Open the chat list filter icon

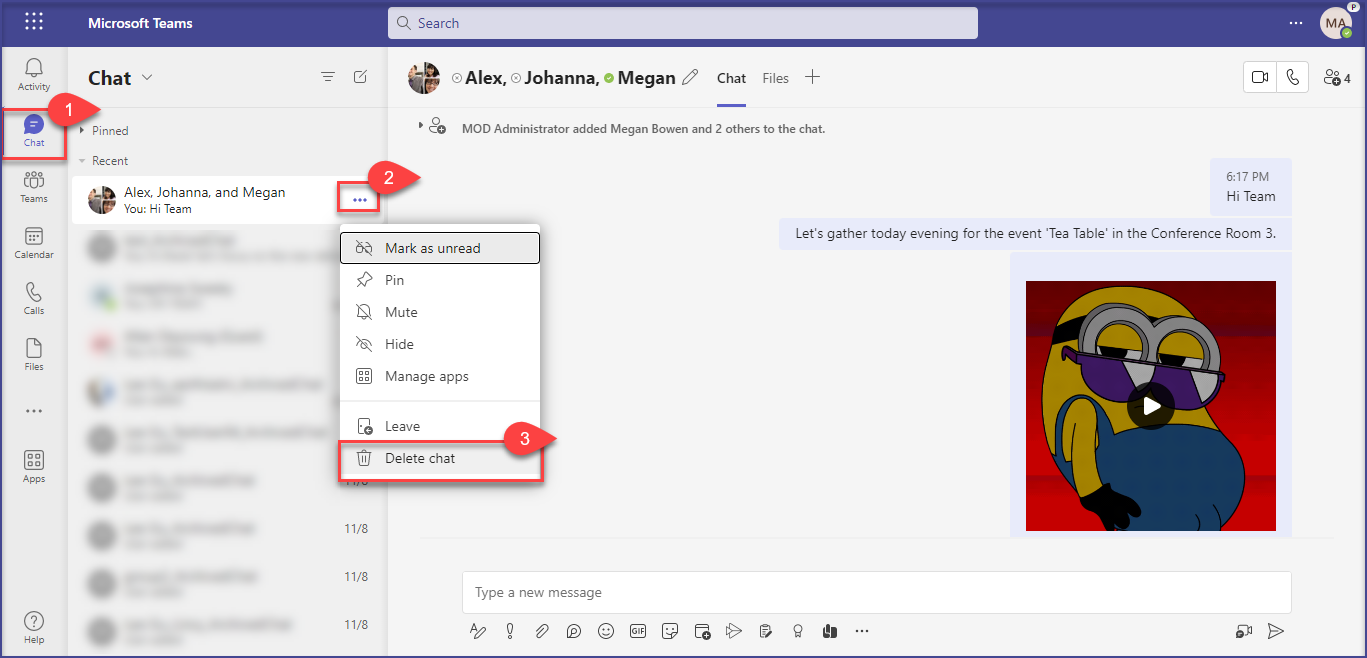pos(328,77)
